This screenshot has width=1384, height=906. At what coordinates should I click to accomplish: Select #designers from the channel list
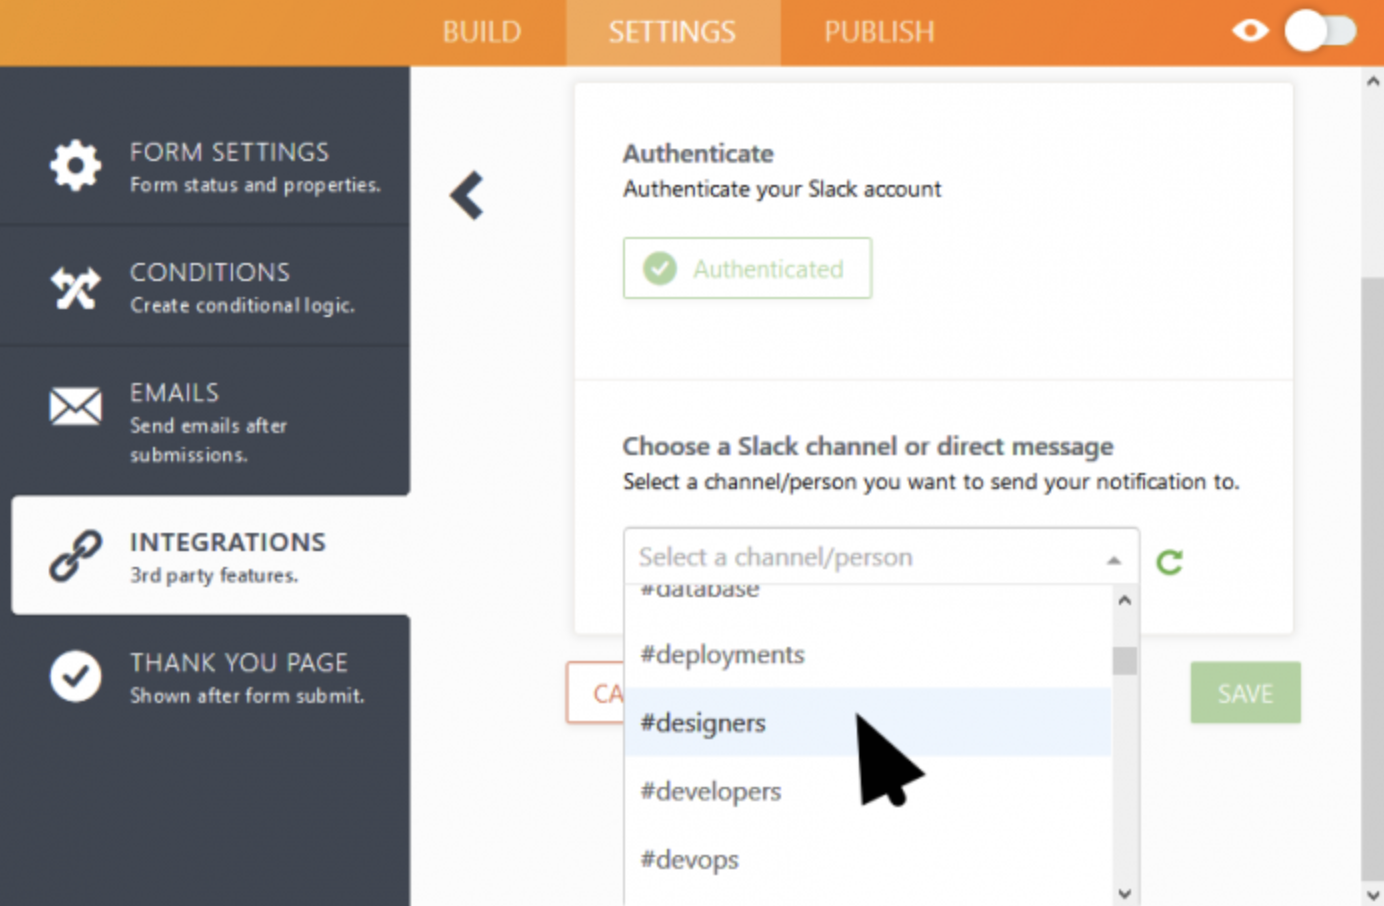703,723
